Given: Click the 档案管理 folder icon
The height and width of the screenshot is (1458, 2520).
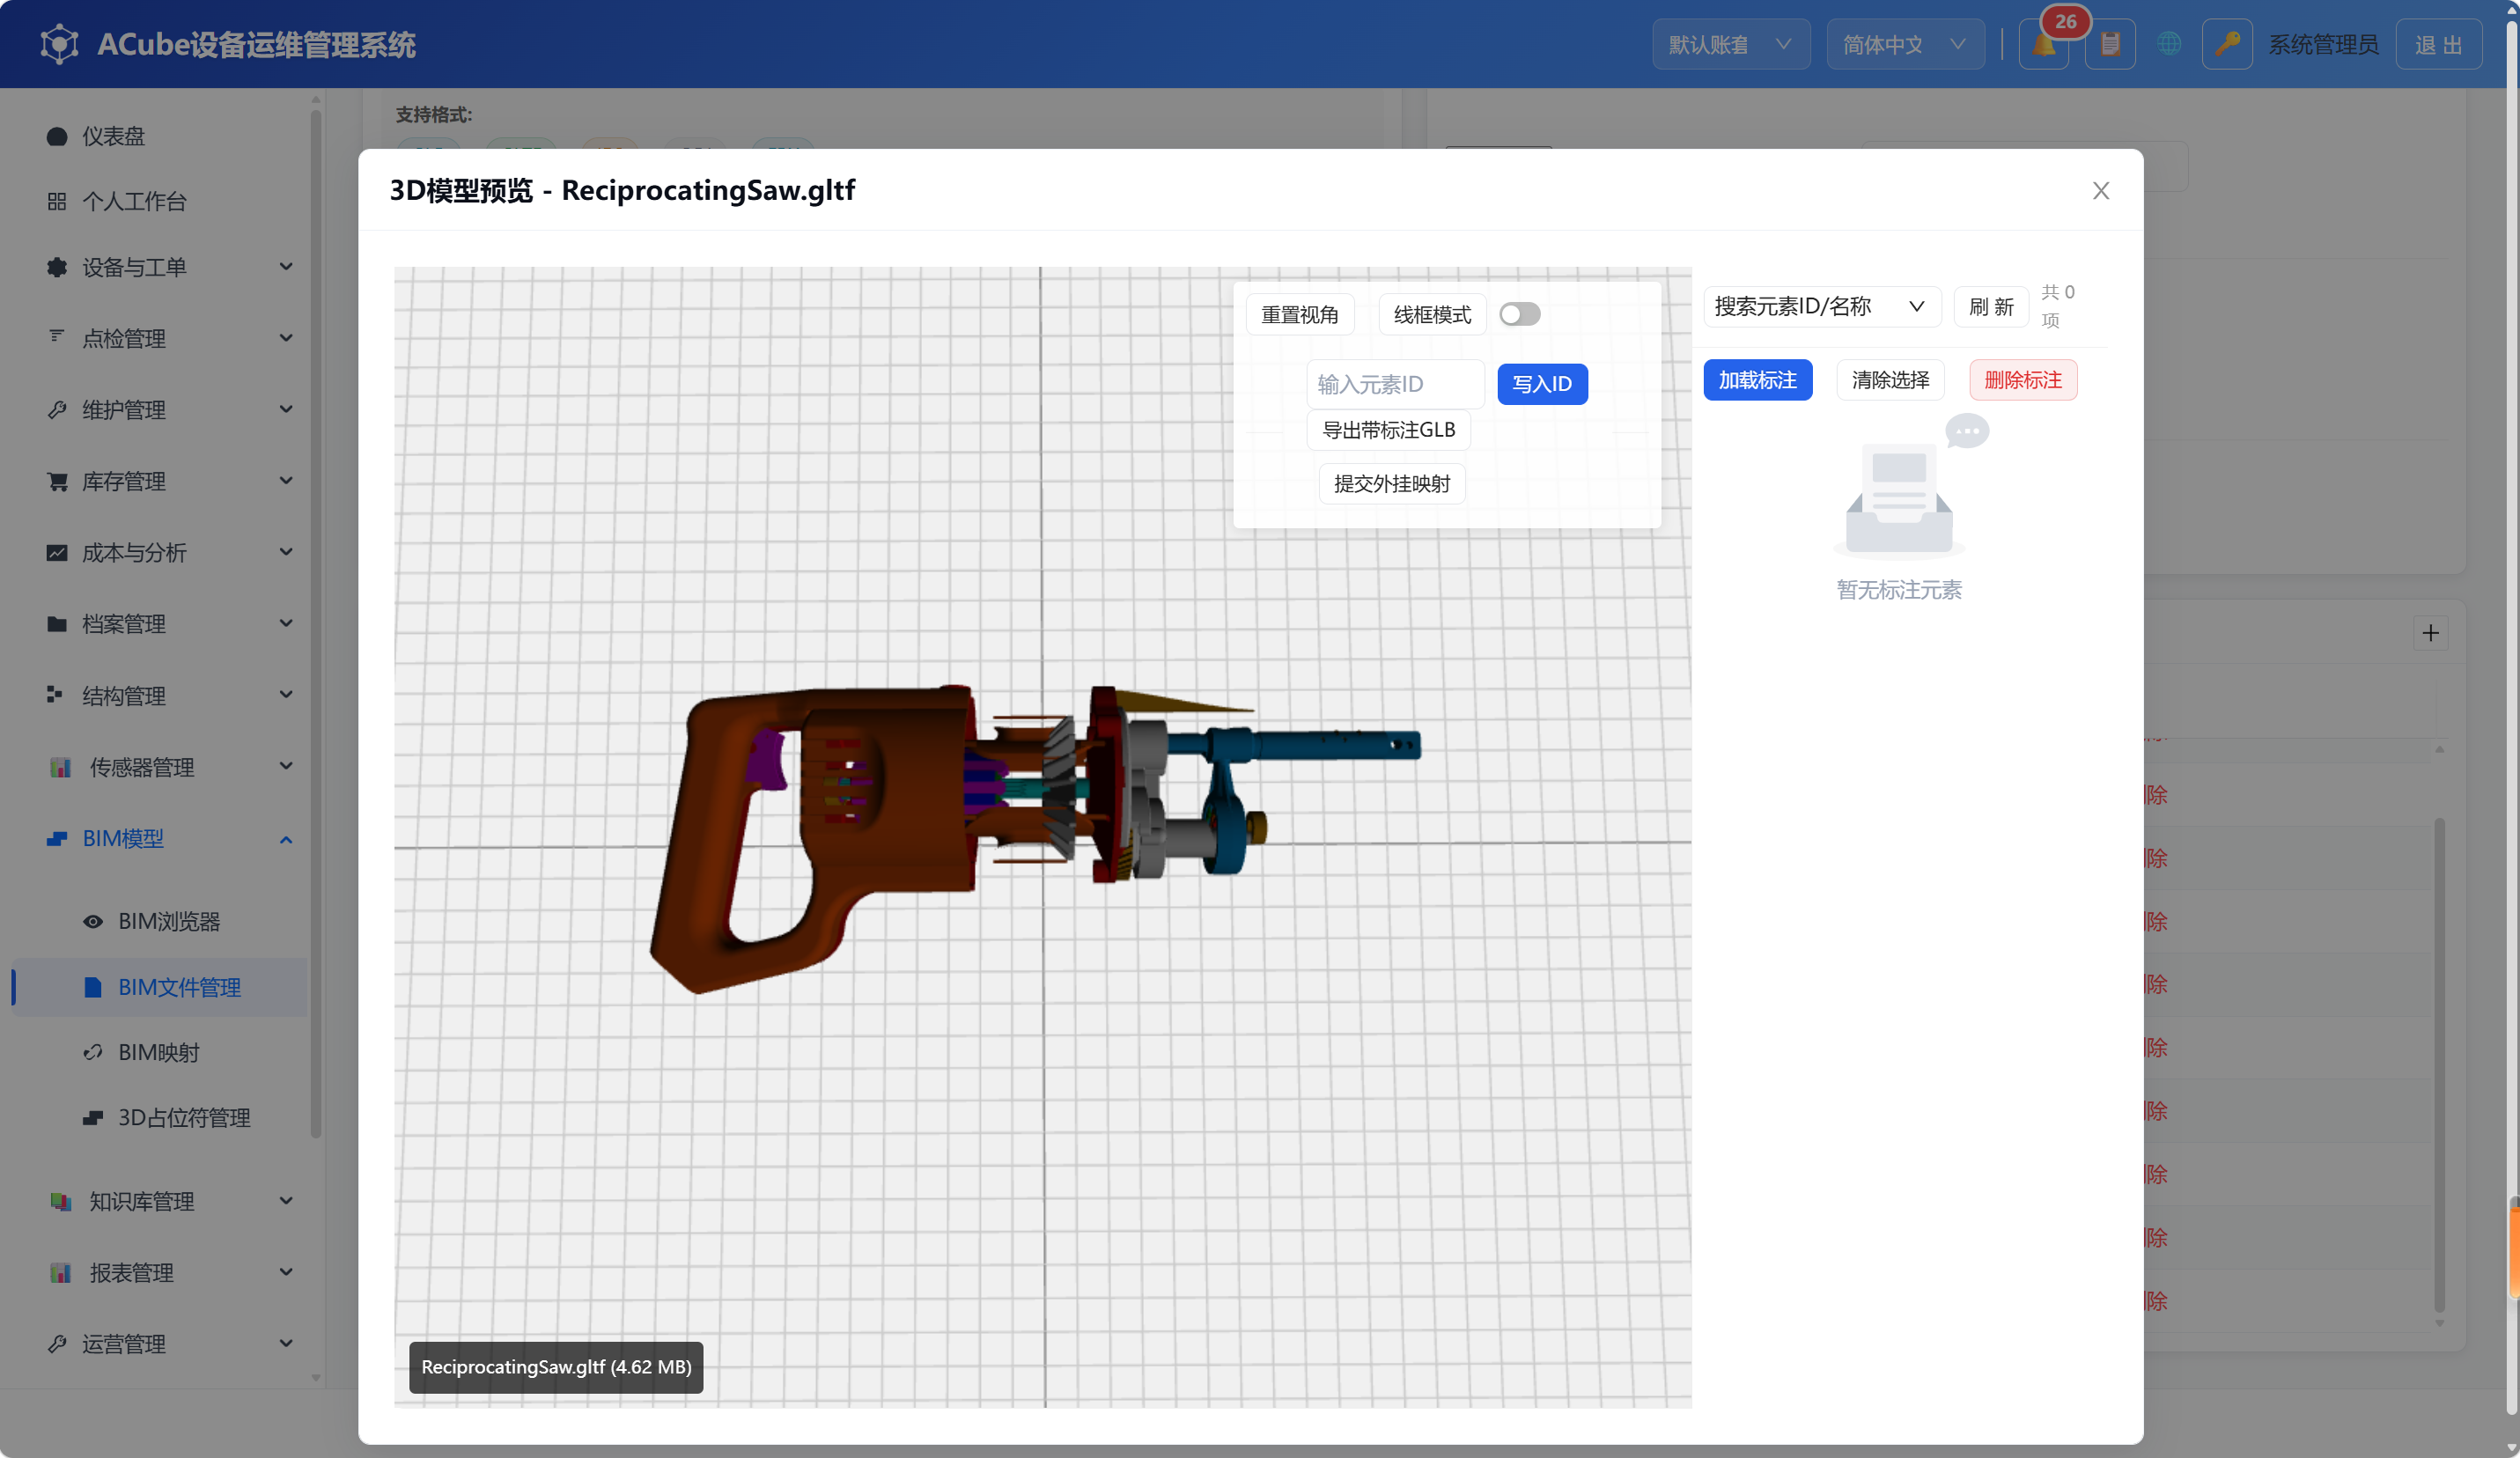Looking at the screenshot, I should click(57, 624).
